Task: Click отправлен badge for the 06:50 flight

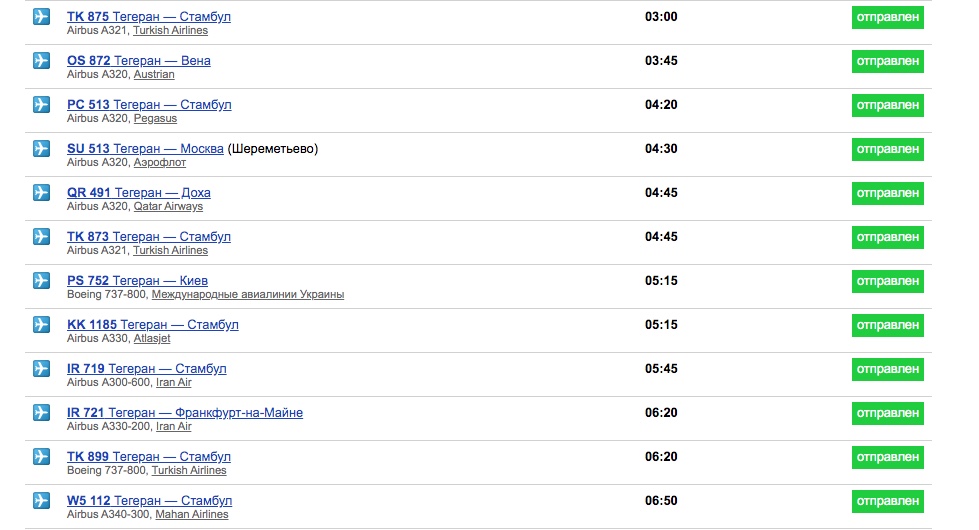Action: 887,501
